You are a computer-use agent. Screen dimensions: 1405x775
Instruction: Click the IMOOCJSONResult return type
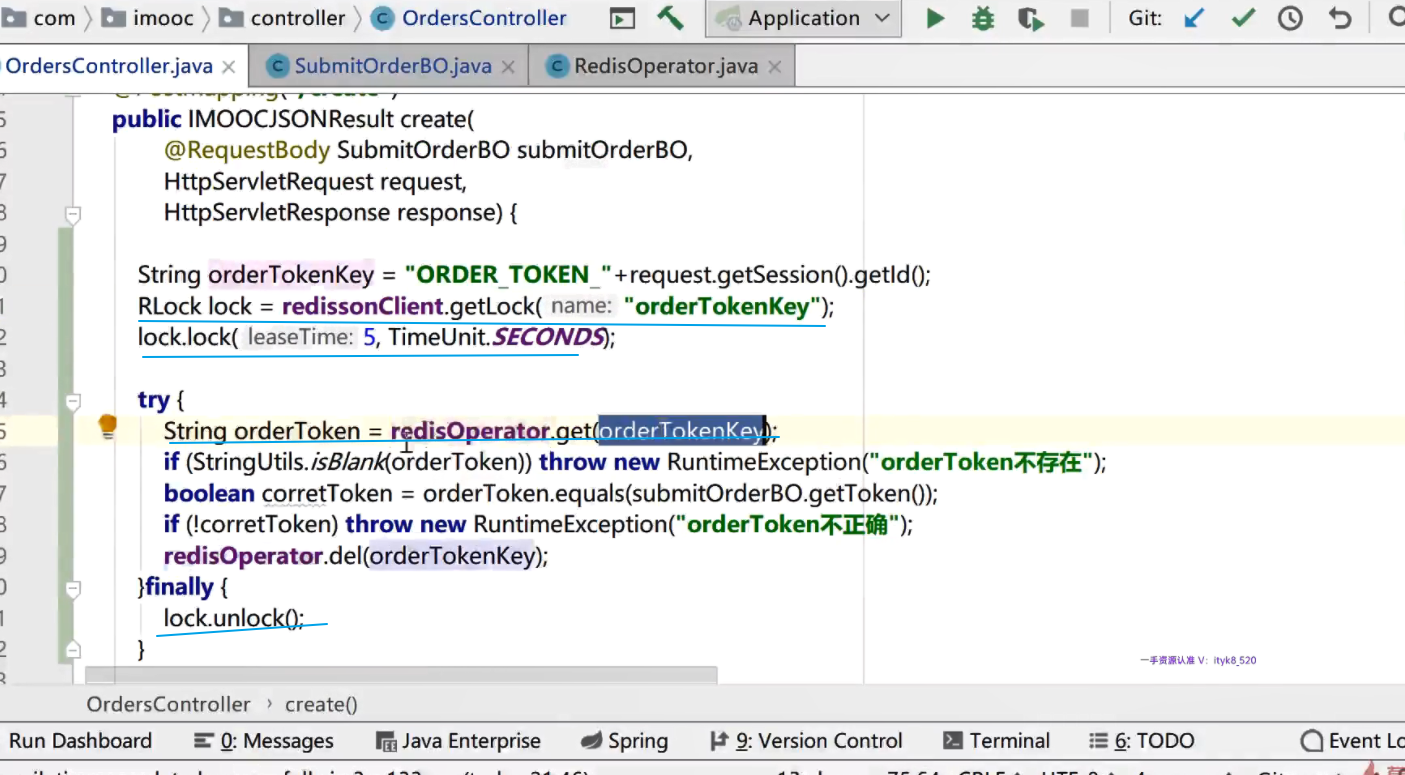291,120
